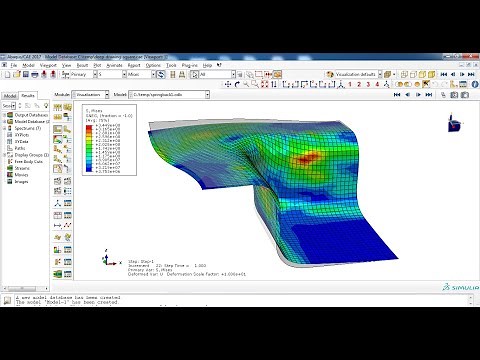
Task: Click the results tree horizontal scrollbar
Action: click(25, 288)
